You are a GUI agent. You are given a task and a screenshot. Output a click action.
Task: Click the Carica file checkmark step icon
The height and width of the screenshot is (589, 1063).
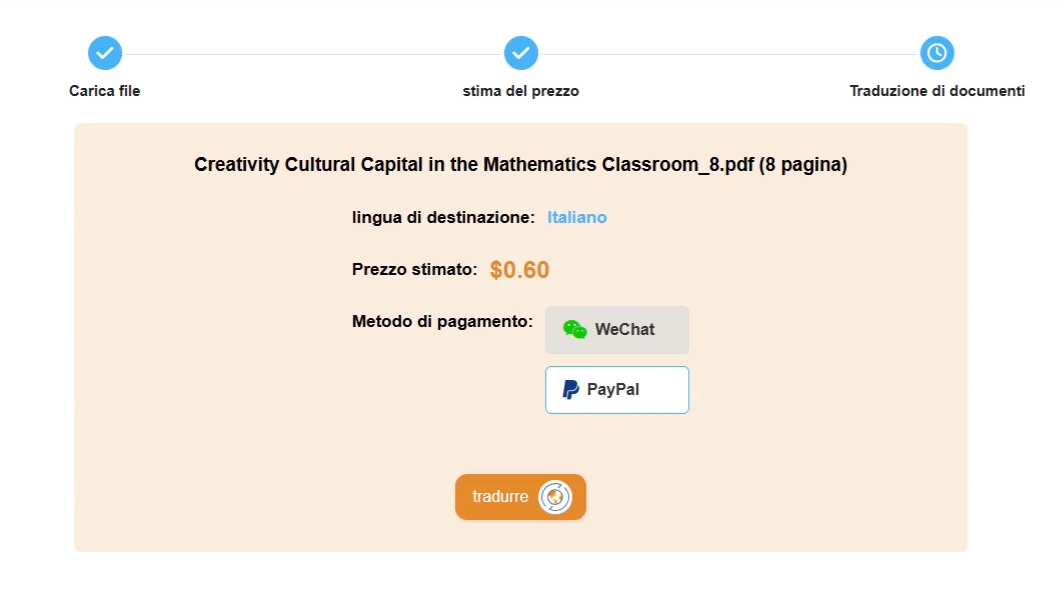(105, 53)
